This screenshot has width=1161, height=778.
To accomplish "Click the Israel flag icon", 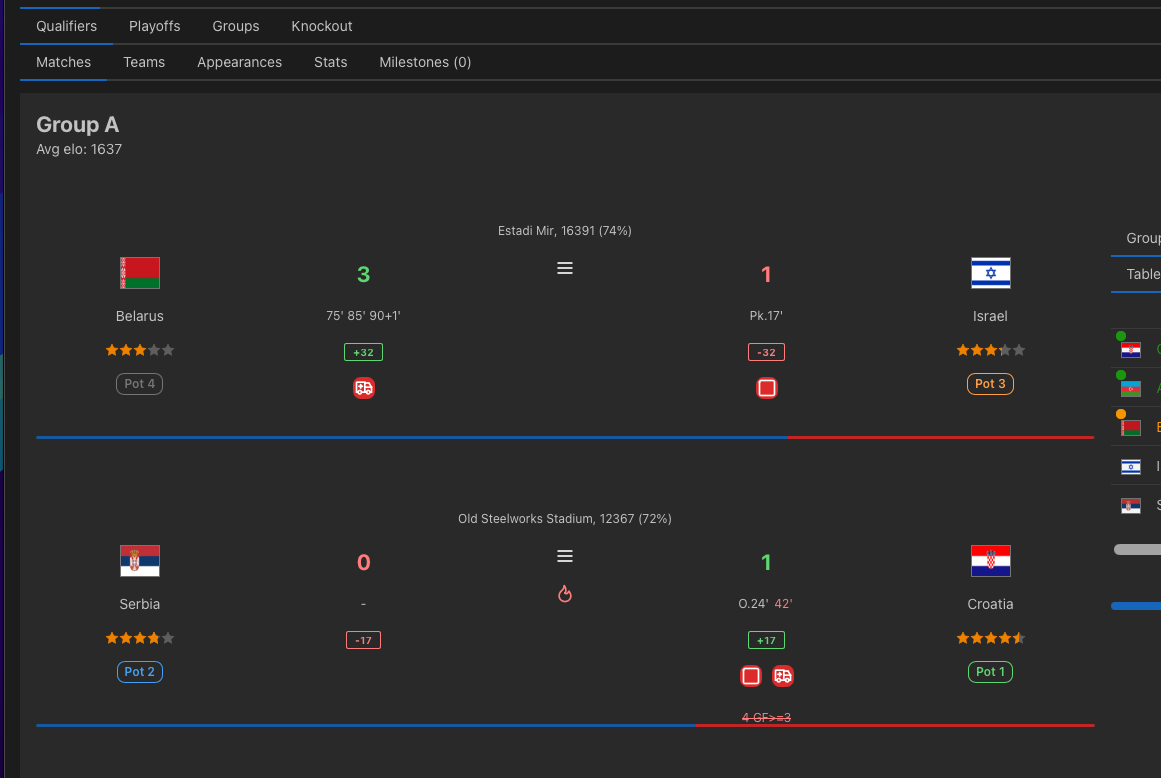I will click(991, 273).
